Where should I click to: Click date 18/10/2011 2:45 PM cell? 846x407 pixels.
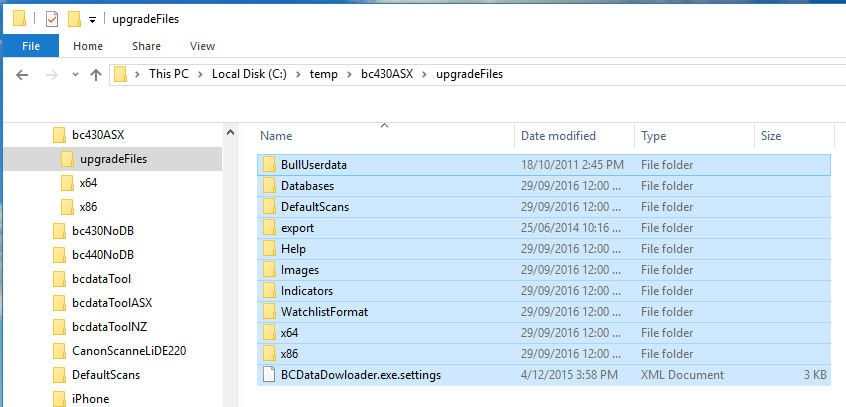coord(572,165)
